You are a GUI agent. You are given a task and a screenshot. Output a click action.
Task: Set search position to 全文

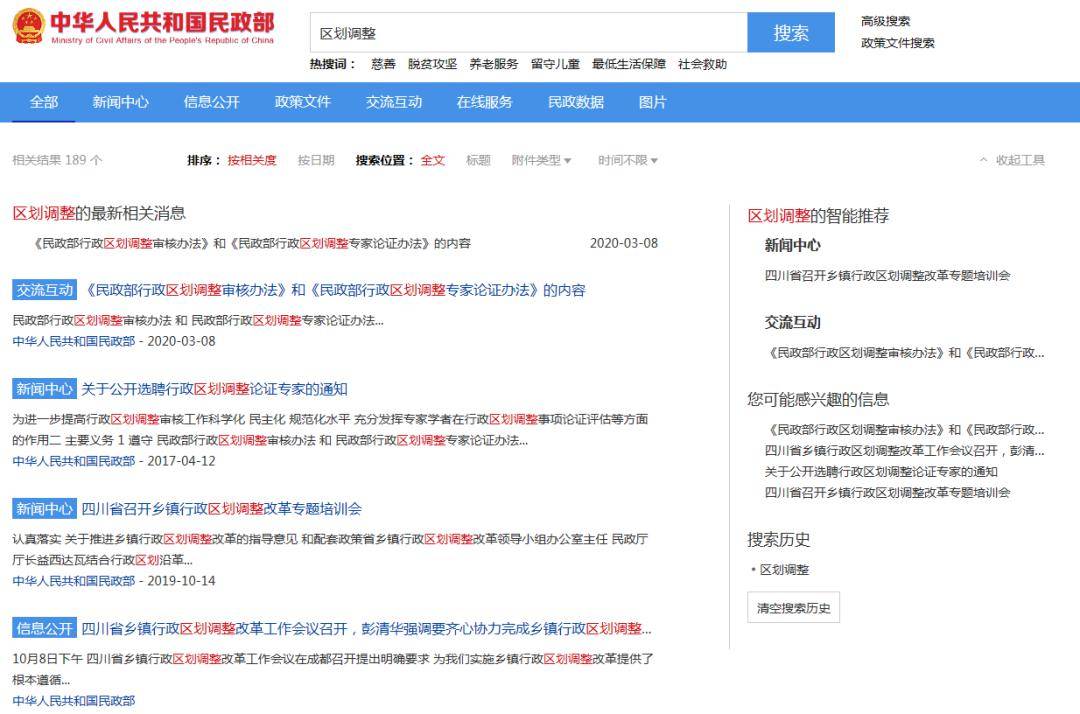(433, 160)
